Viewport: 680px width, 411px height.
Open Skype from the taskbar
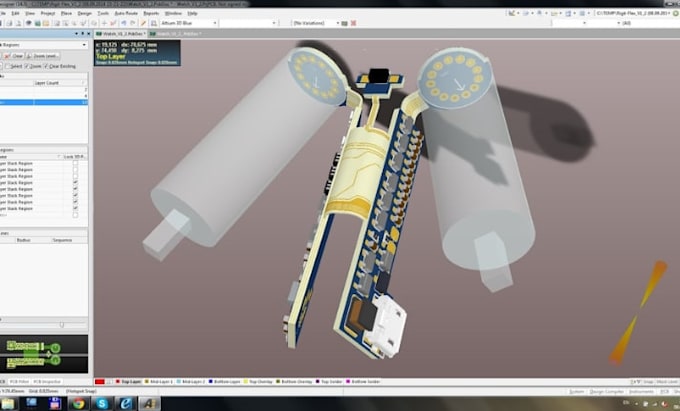point(102,404)
